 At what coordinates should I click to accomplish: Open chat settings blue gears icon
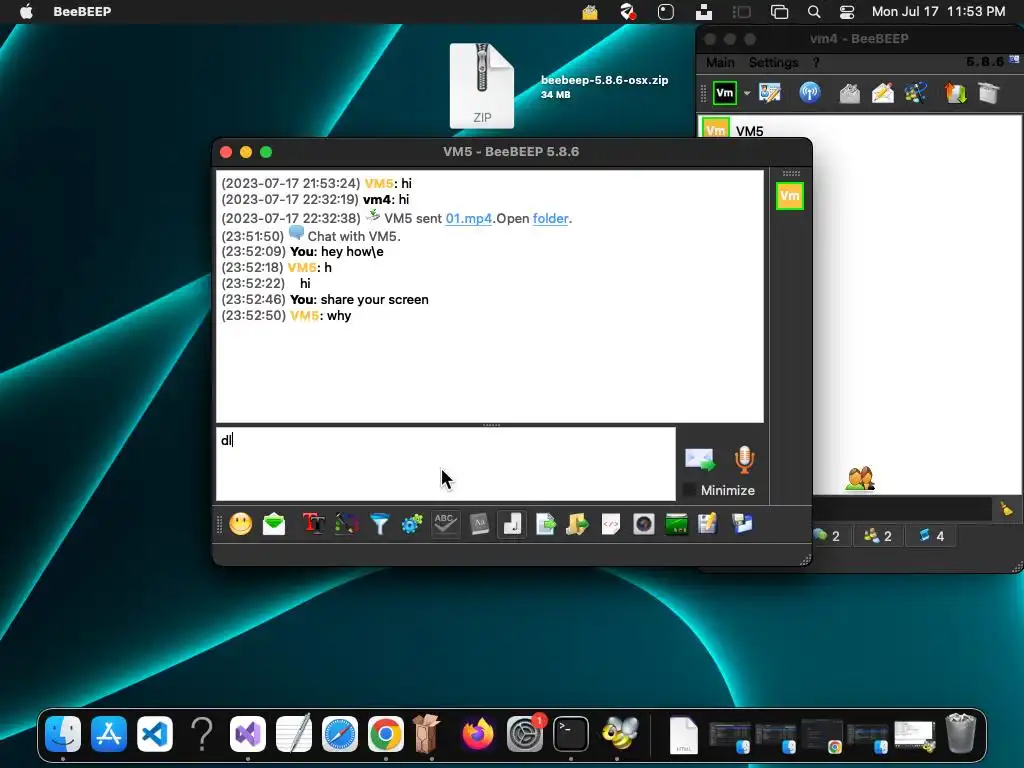pyautogui.click(x=412, y=524)
